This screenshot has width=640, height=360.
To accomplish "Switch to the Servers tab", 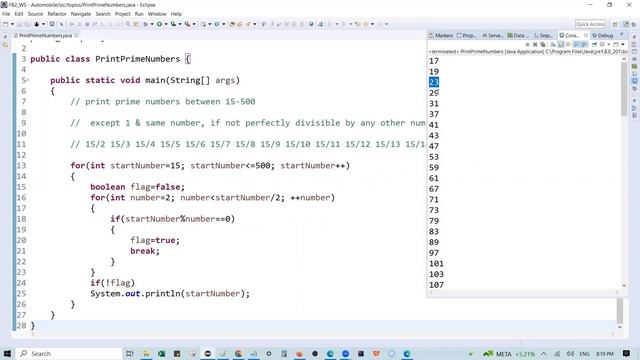I will click(x=493, y=36).
